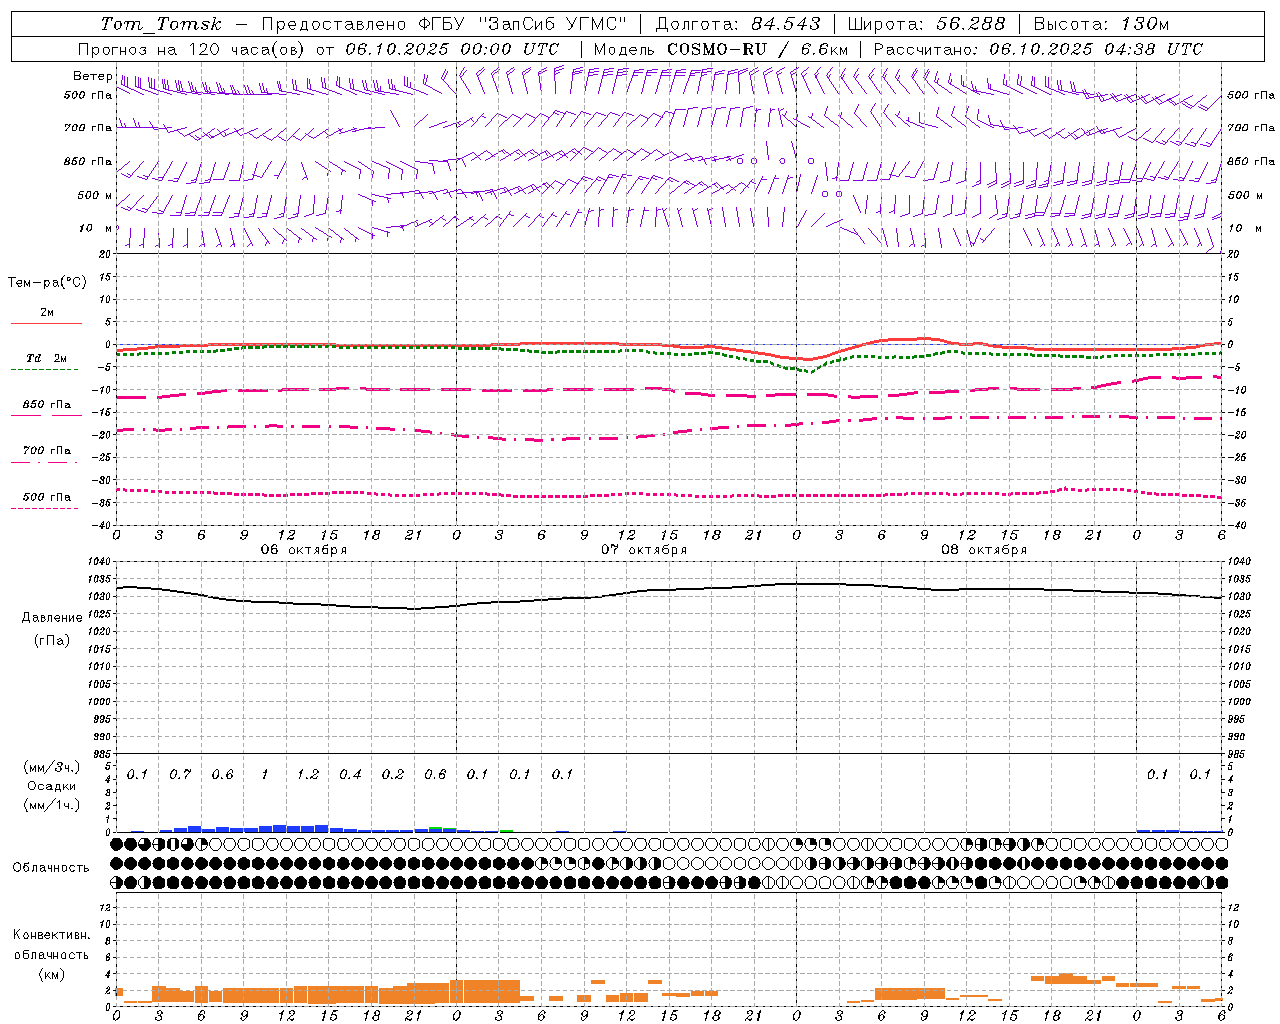Click the 850 гПа temperature legend entry
This screenshot has height=1024, width=1280.
click(46, 405)
